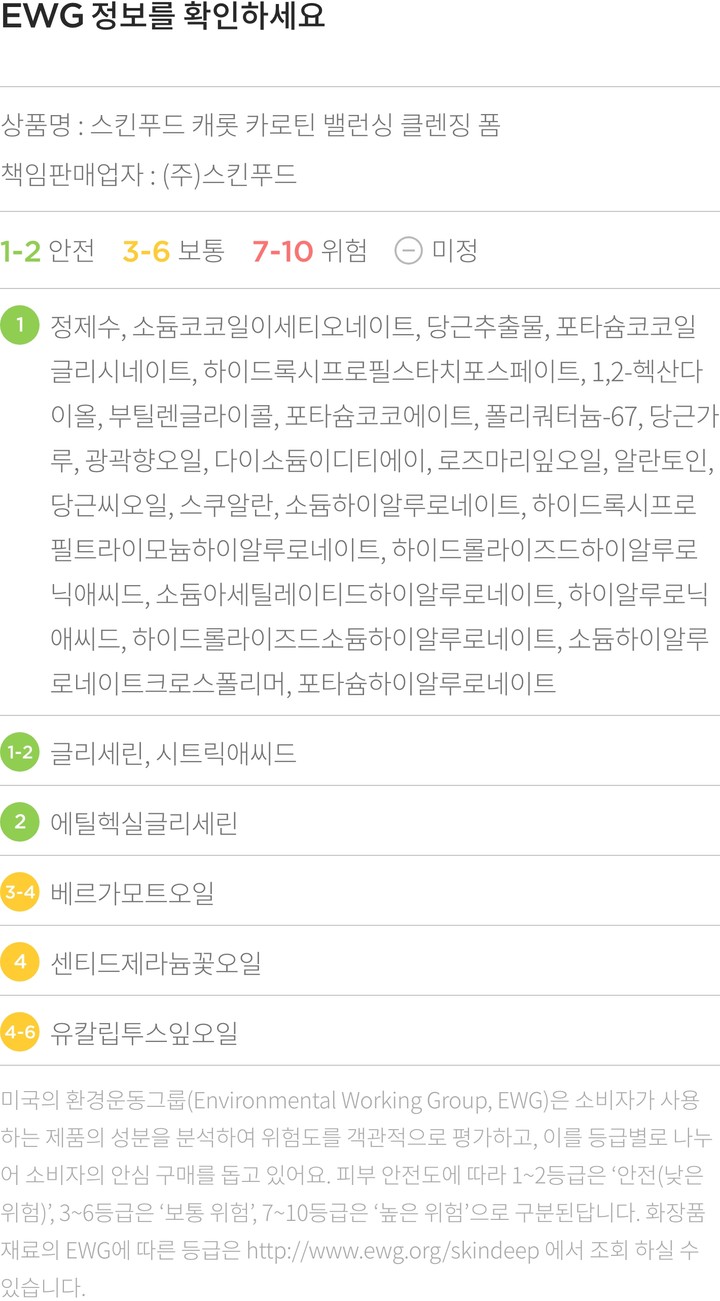Click the undetermined minus-circle legend icon
Viewport: 720px width, 1301px height.
[408, 250]
